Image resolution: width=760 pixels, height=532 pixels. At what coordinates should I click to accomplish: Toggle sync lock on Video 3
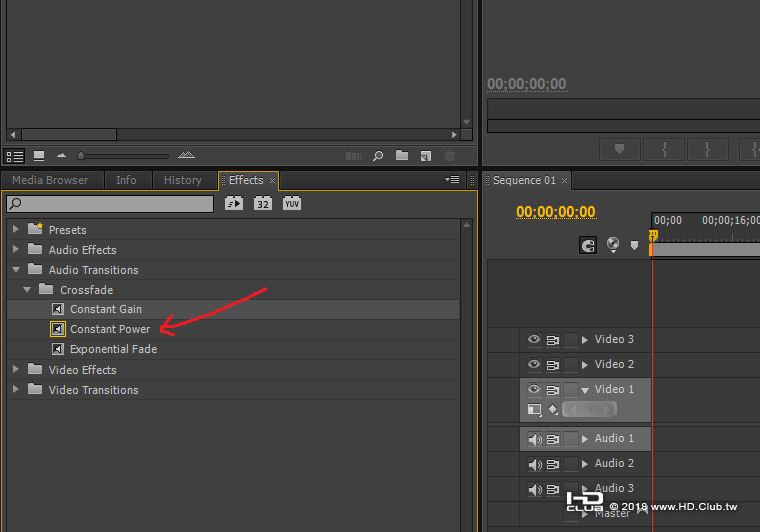point(553,340)
